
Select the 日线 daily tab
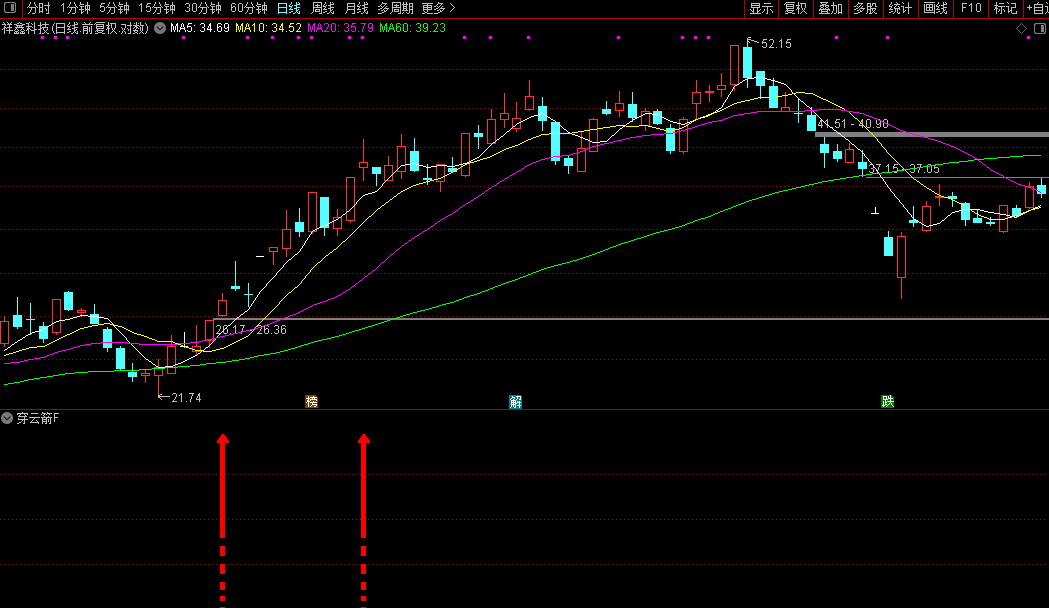click(x=288, y=8)
